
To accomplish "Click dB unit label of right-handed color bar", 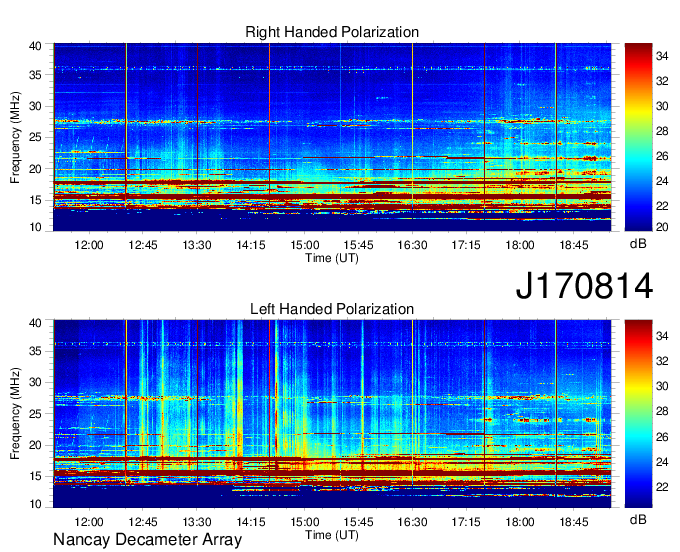I will pos(638,244).
